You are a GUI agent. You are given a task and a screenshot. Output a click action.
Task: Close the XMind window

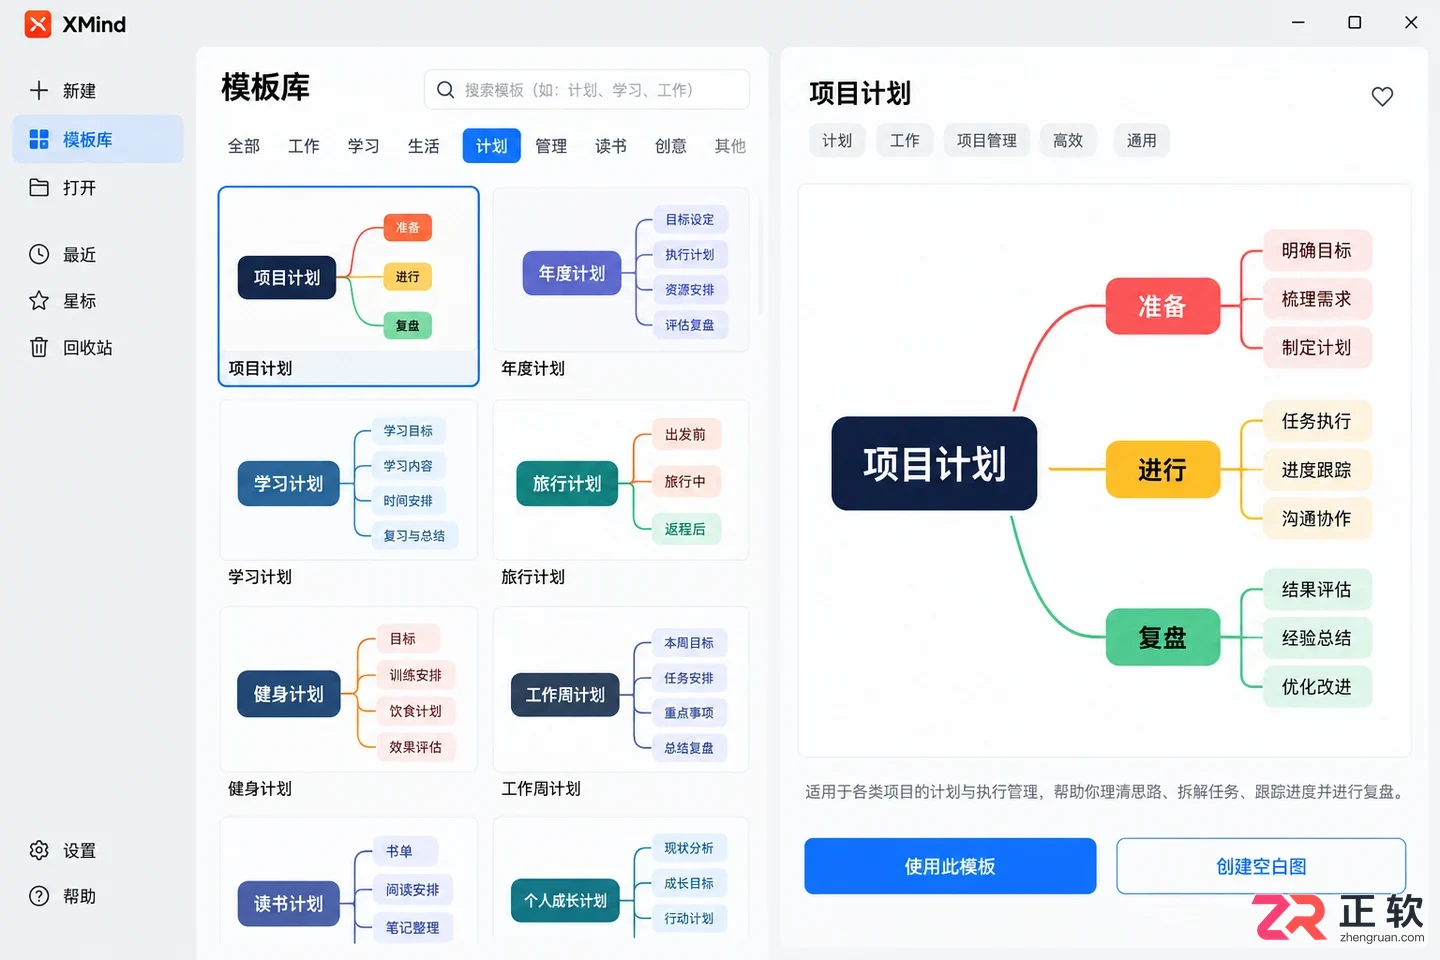click(1411, 22)
